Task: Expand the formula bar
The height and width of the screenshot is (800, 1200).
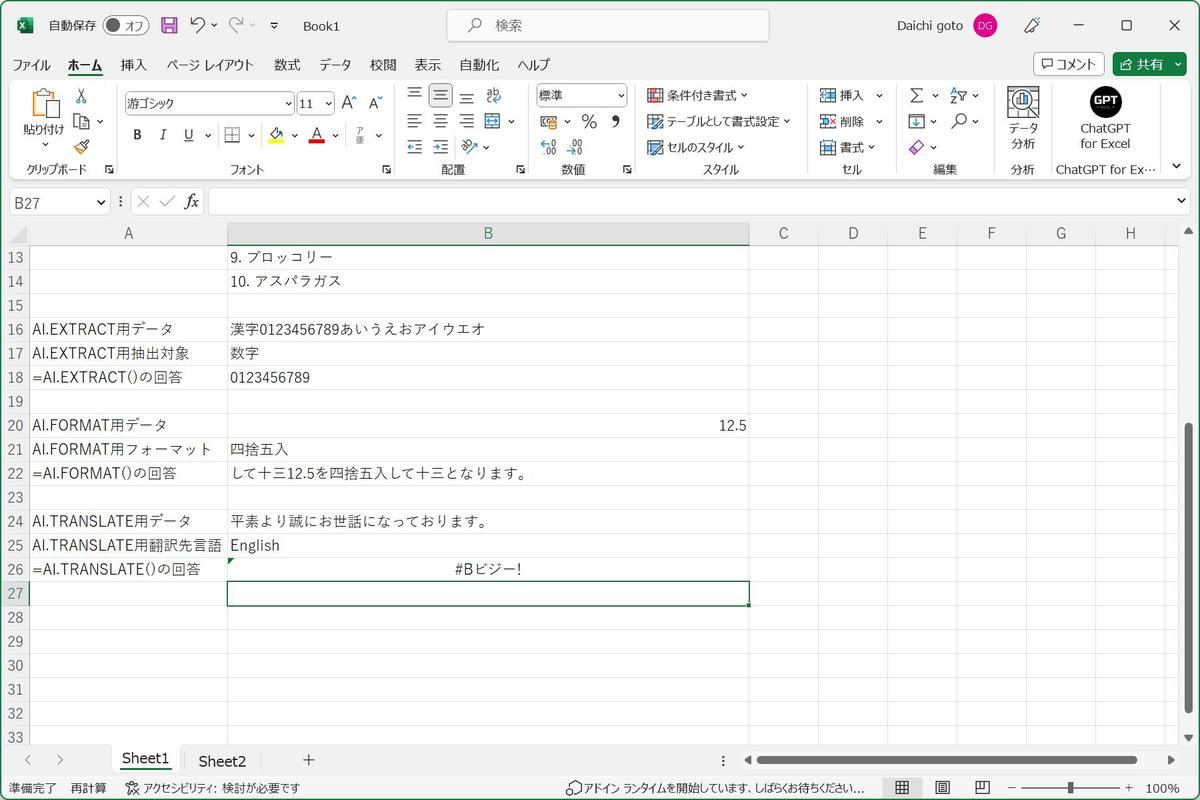Action: [1181, 202]
